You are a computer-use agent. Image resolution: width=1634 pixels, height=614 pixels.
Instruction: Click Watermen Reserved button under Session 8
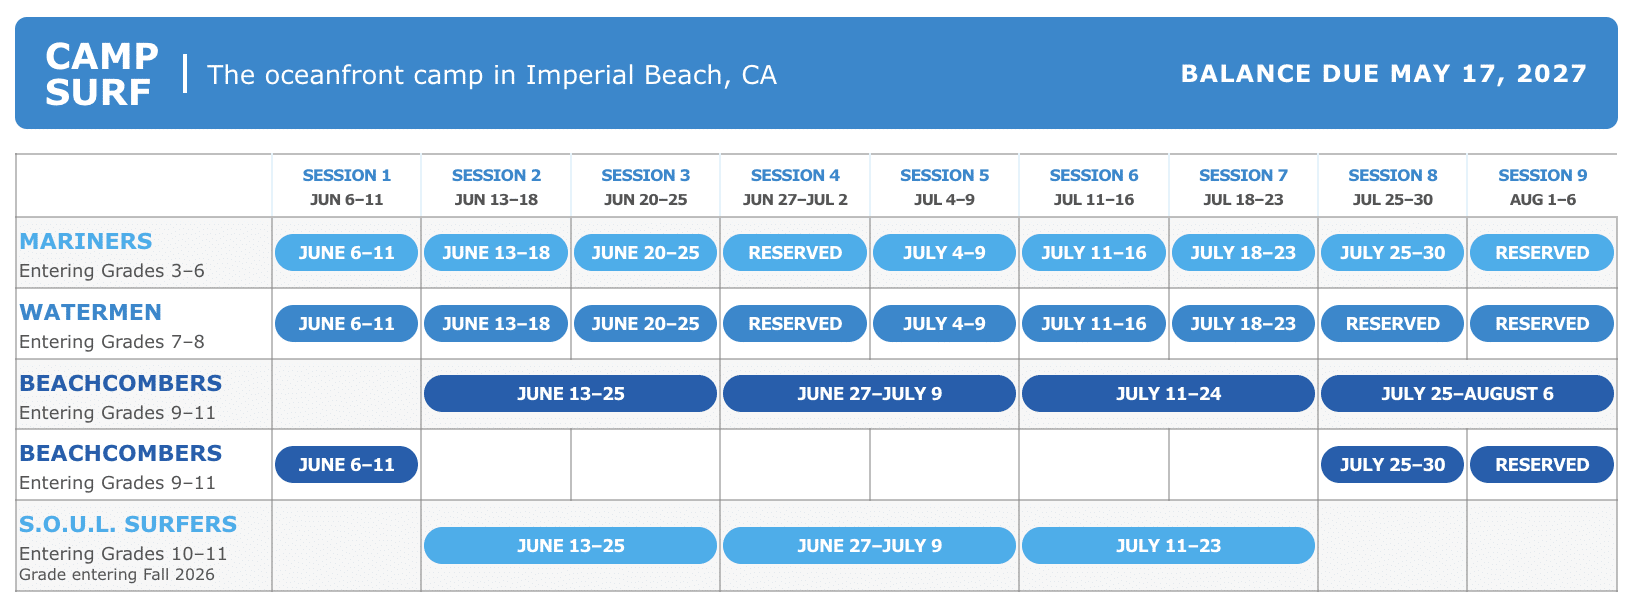[1392, 324]
